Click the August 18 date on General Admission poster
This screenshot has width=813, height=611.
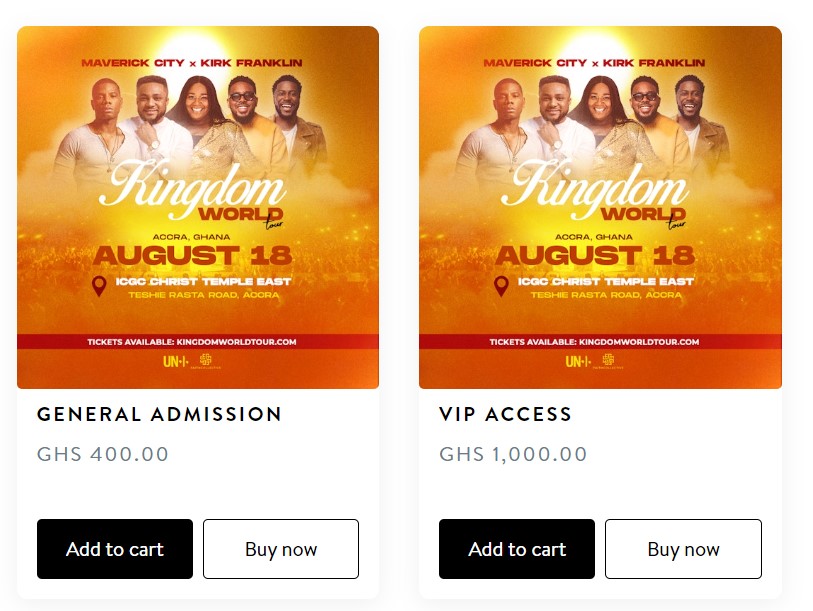click(192, 254)
